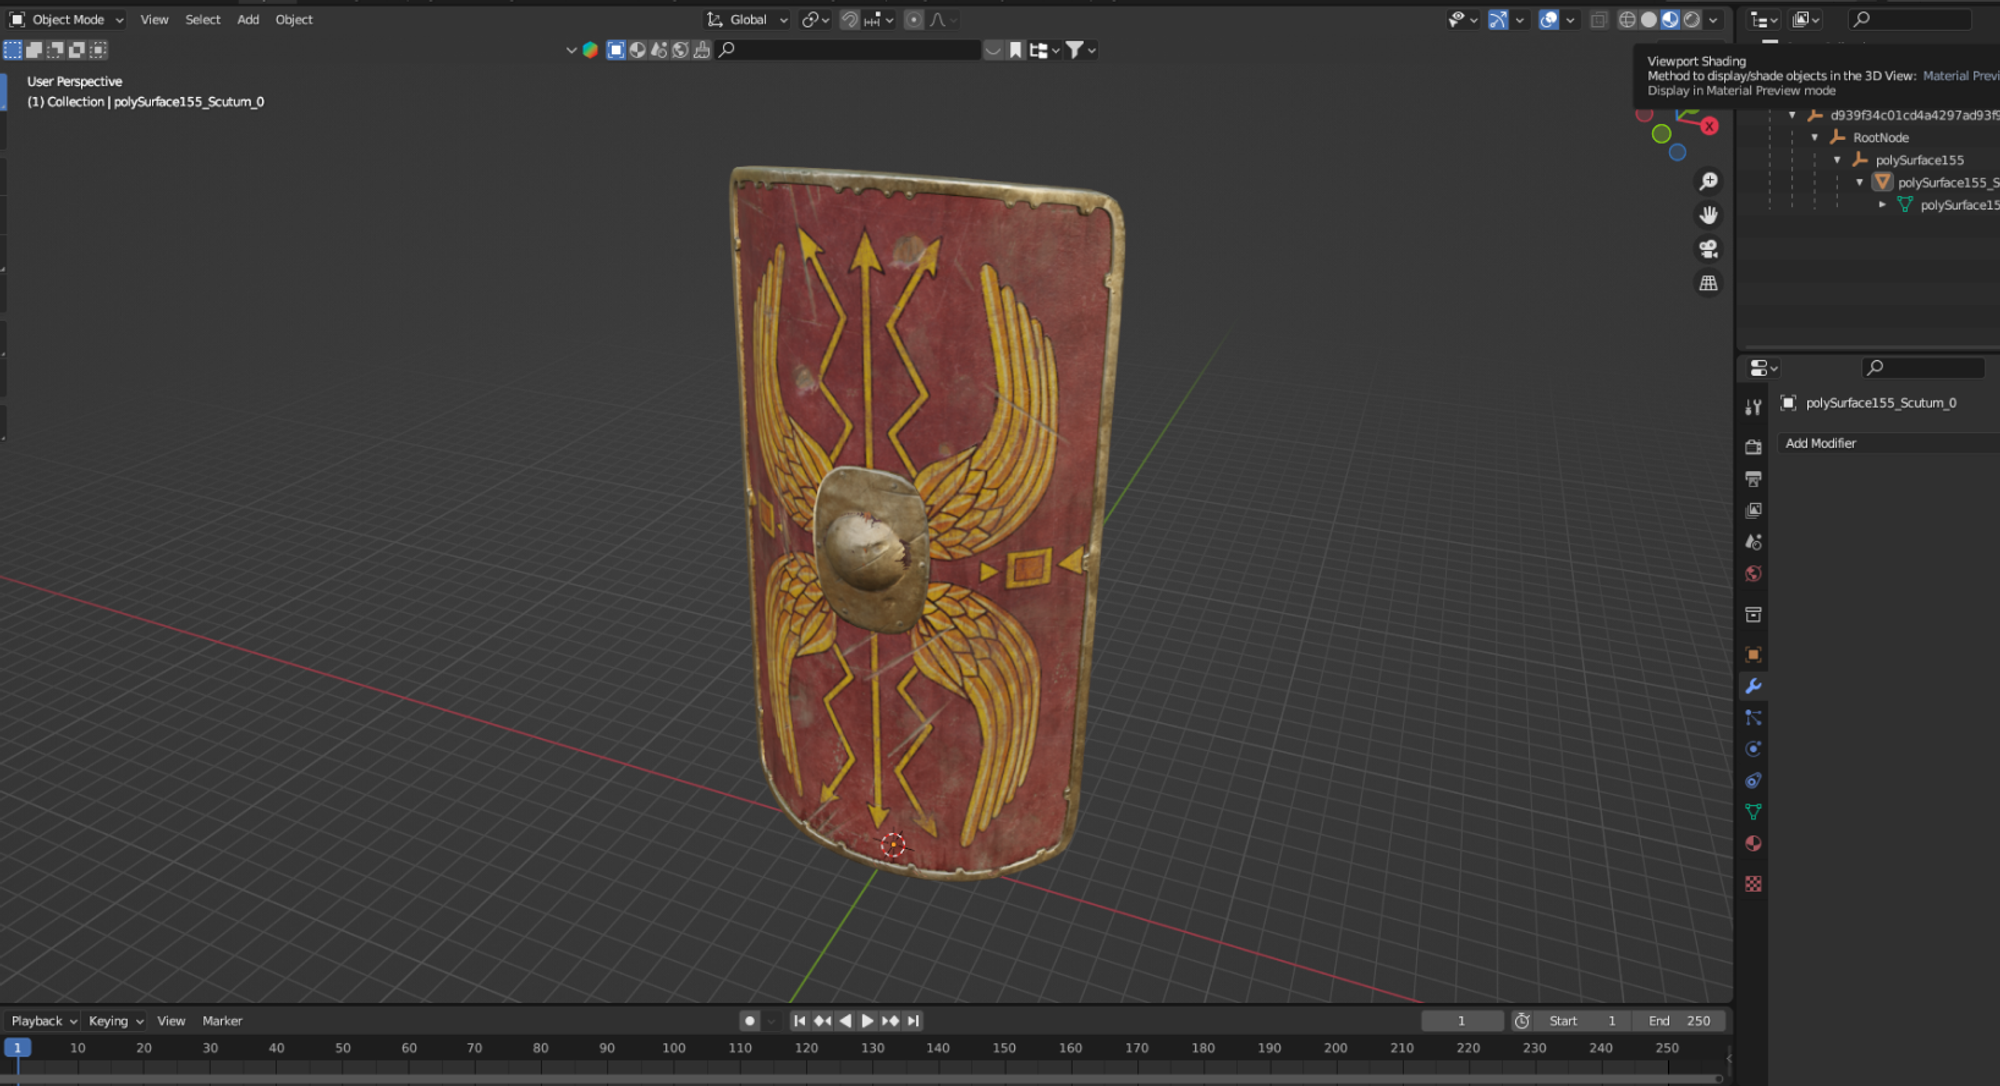
Task: Open the Global transform orientation dropdown
Action: tap(747, 20)
